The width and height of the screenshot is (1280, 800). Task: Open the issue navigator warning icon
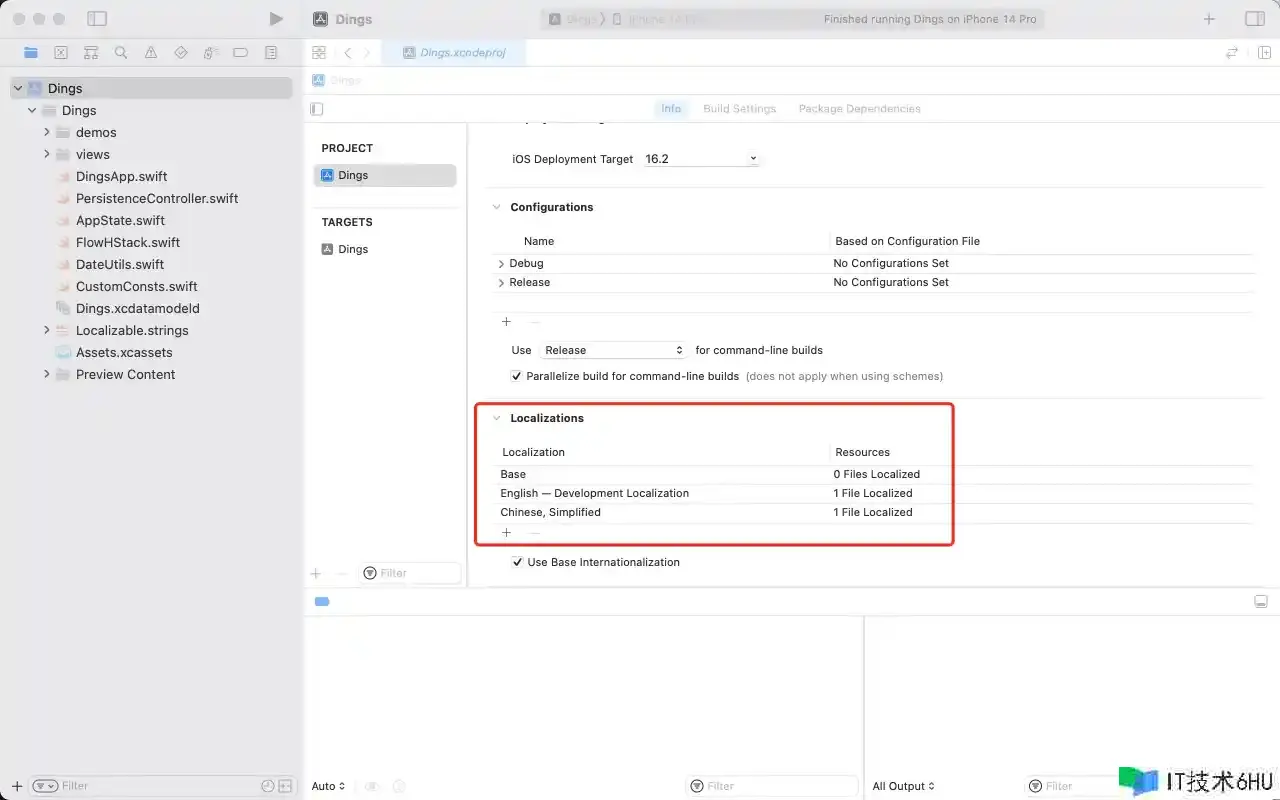click(x=151, y=53)
